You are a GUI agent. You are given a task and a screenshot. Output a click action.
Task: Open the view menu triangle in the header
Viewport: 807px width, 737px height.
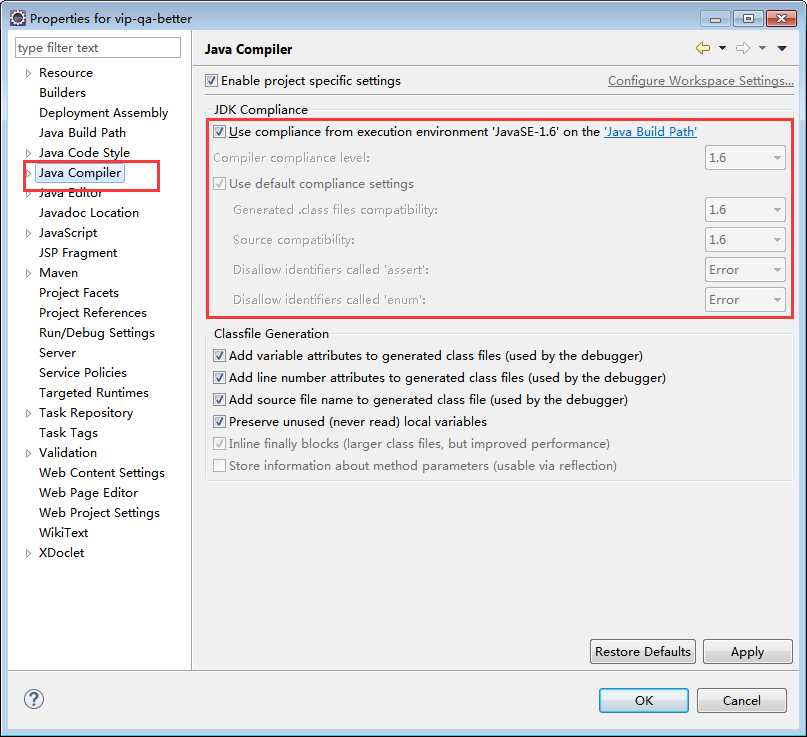click(782, 48)
